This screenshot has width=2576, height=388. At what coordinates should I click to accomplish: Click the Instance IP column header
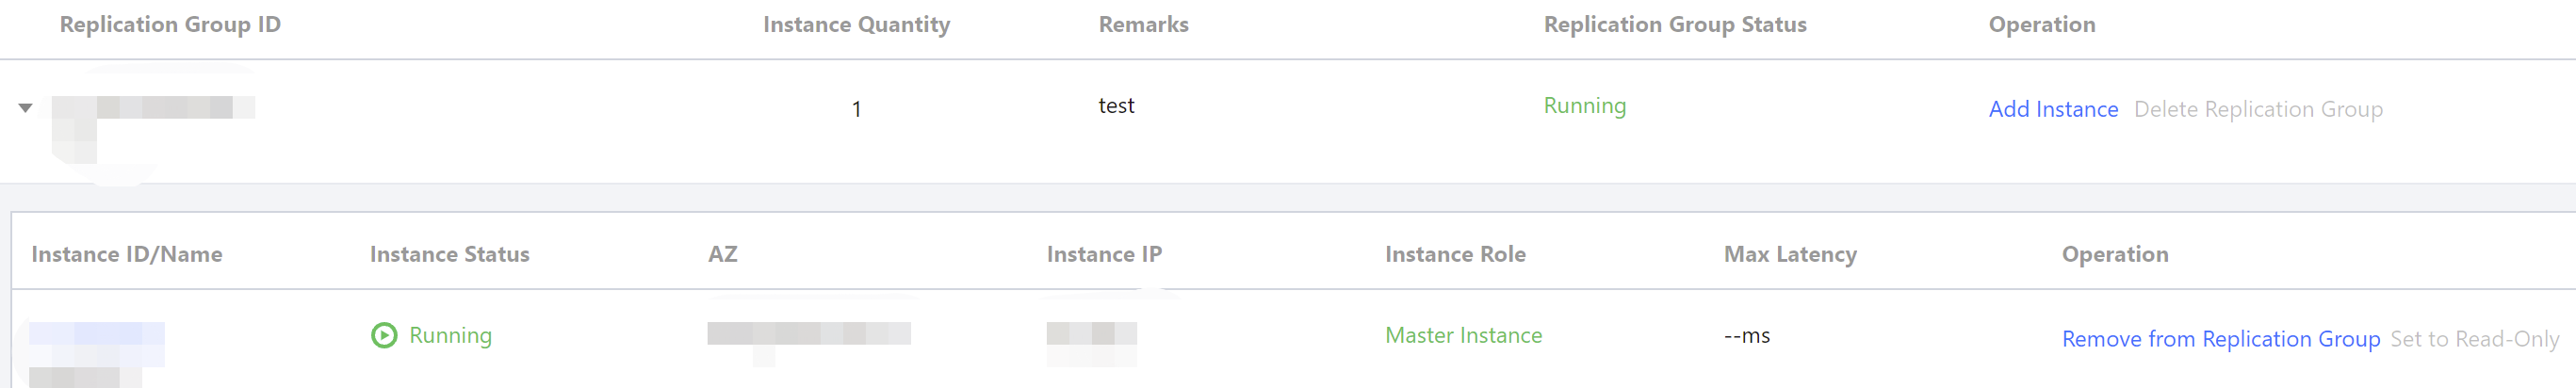pos(1104,255)
